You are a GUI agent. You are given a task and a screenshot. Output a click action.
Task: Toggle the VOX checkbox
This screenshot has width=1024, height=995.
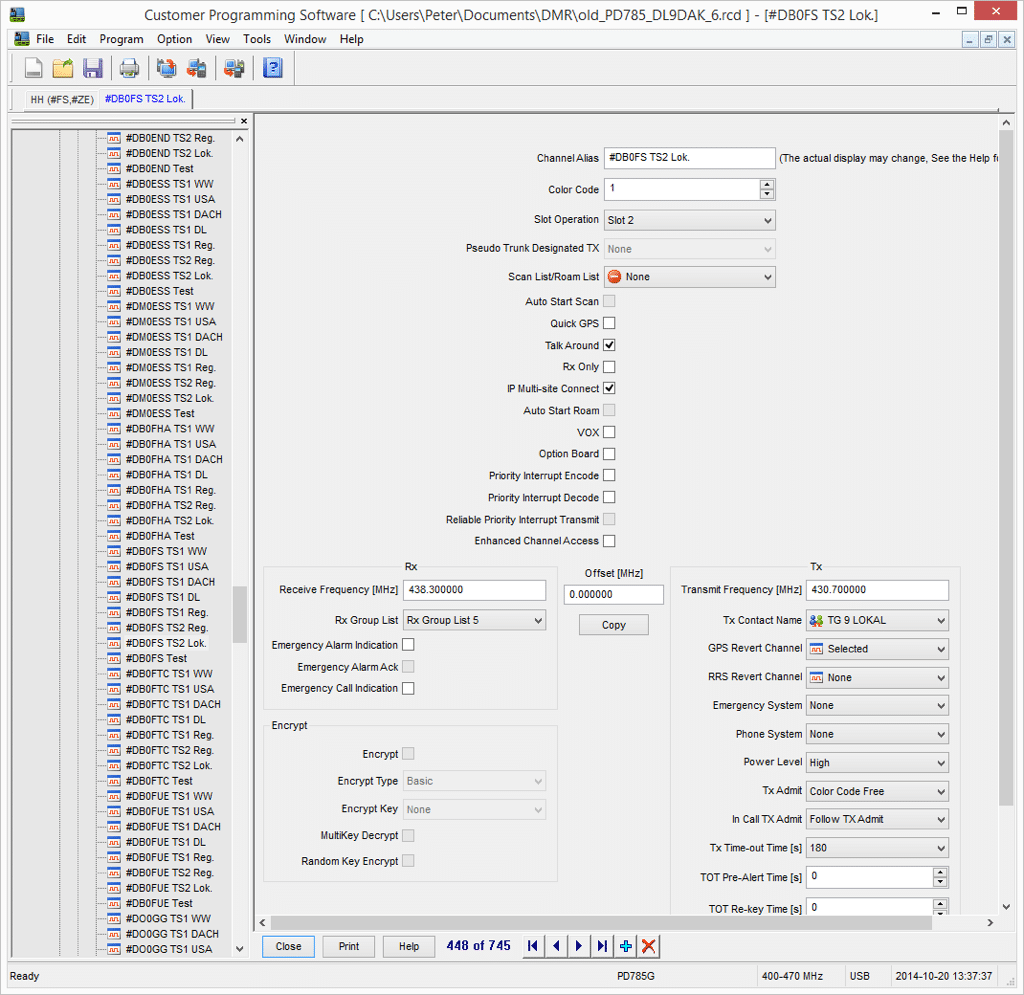pos(609,432)
